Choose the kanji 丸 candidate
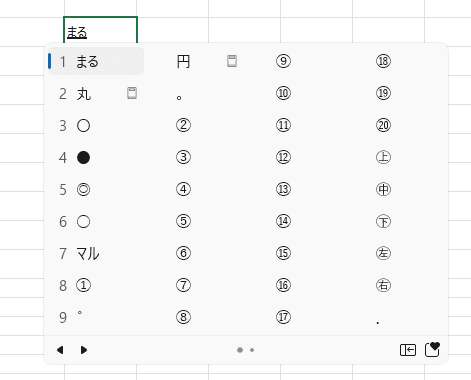 point(84,94)
